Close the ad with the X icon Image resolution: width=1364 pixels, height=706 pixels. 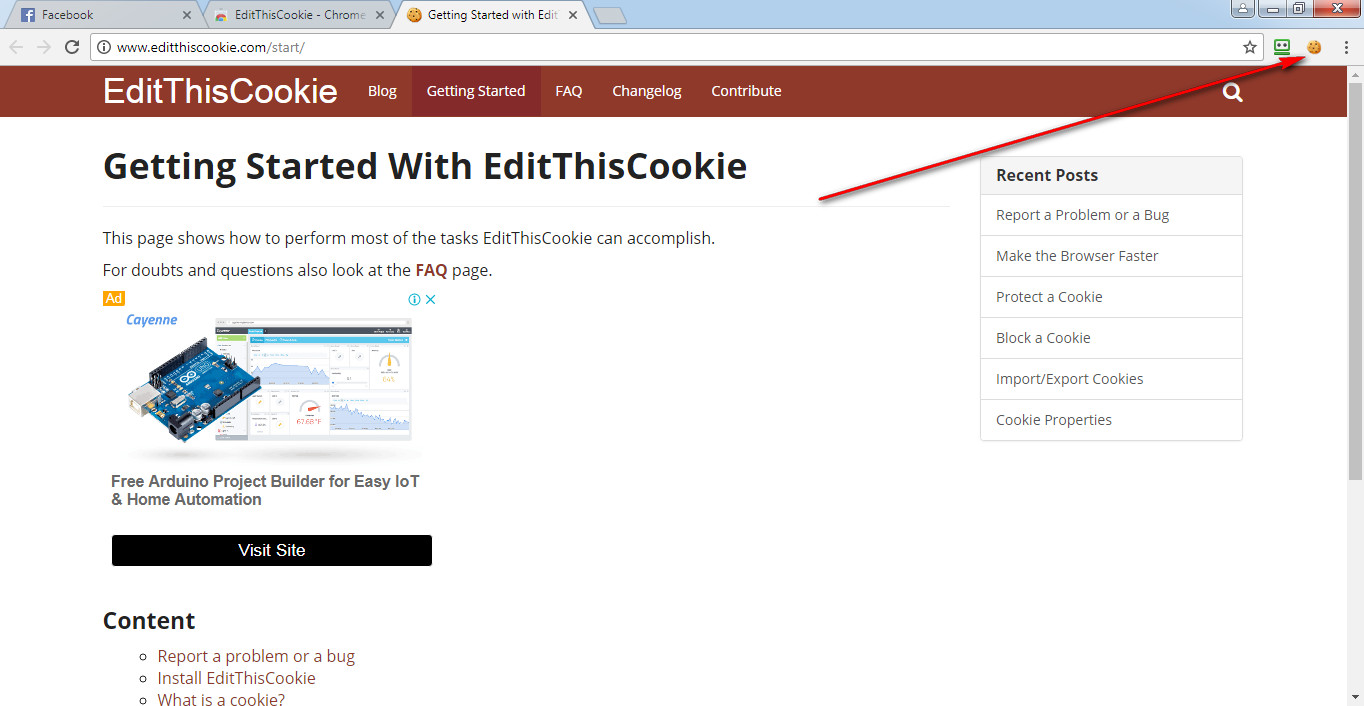point(431,299)
